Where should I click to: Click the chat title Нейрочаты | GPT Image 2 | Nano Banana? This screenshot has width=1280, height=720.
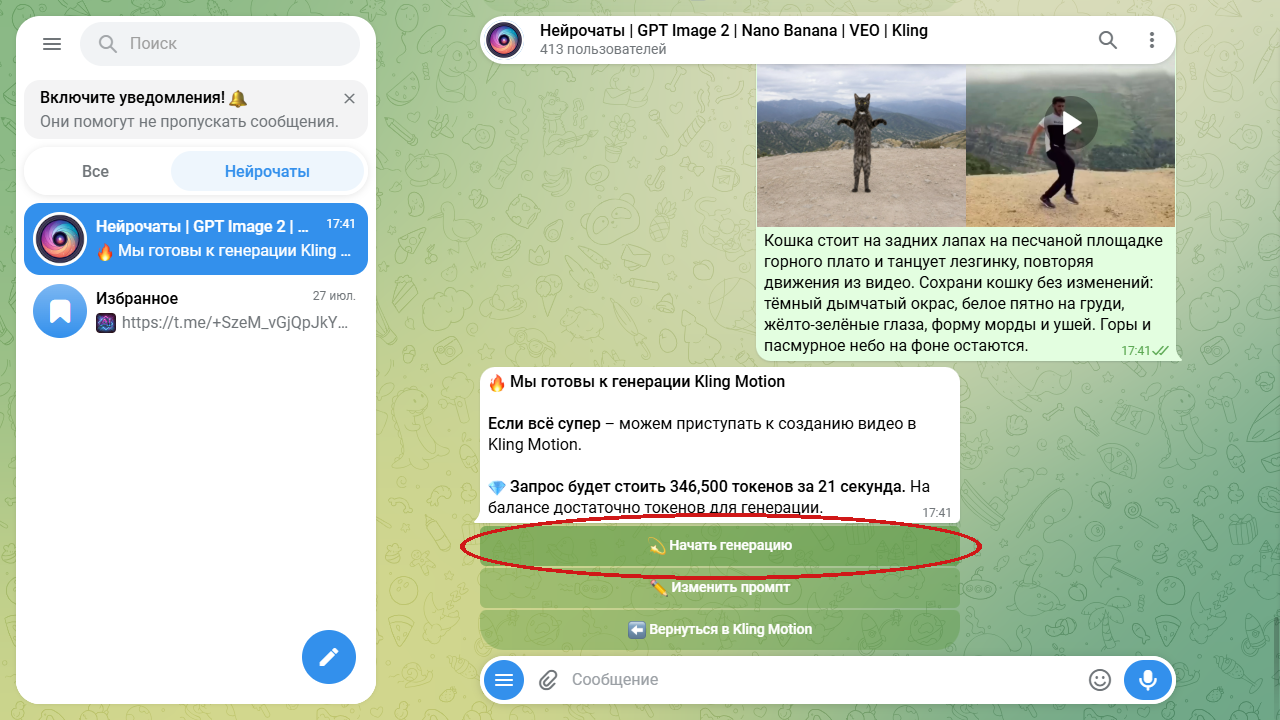[x=734, y=31]
